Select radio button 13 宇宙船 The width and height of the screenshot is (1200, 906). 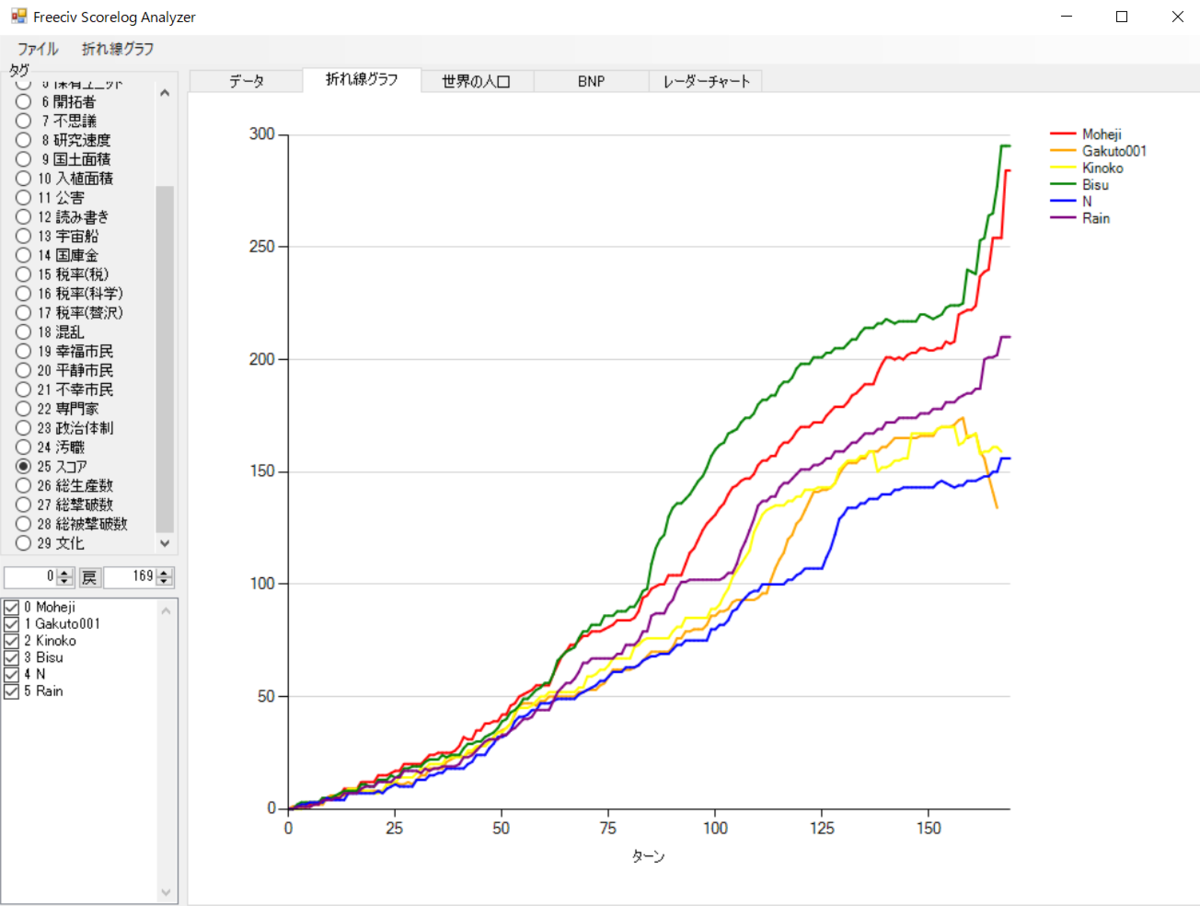[23, 236]
